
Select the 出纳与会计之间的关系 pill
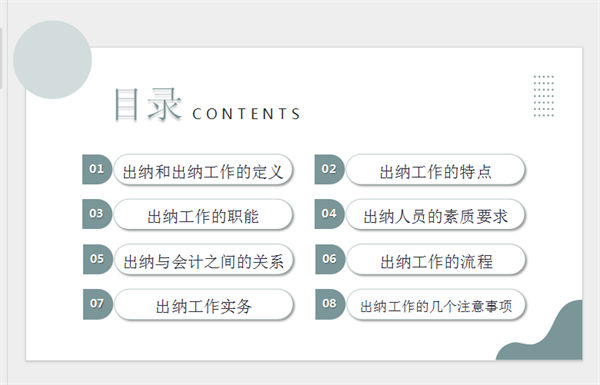tap(204, 260)
